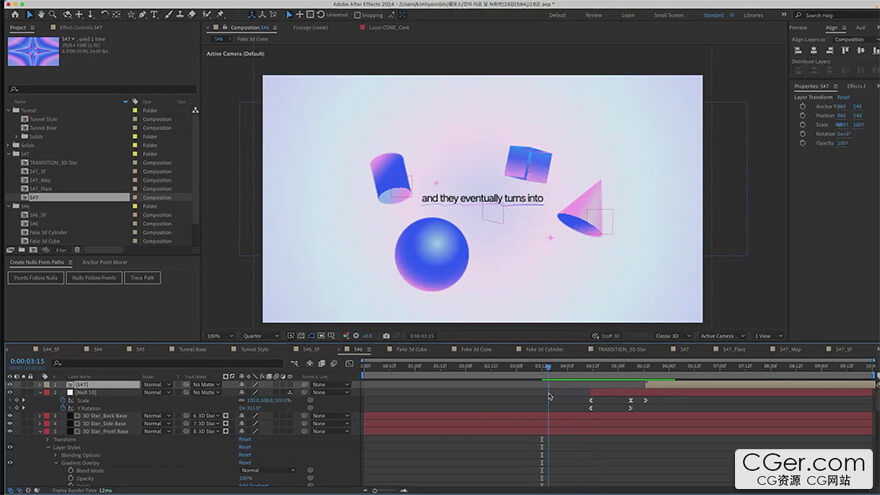The width and height of the screenshot is (880, 495).
Task: Click Reset for Gradient Overlay
Action: 245,462
